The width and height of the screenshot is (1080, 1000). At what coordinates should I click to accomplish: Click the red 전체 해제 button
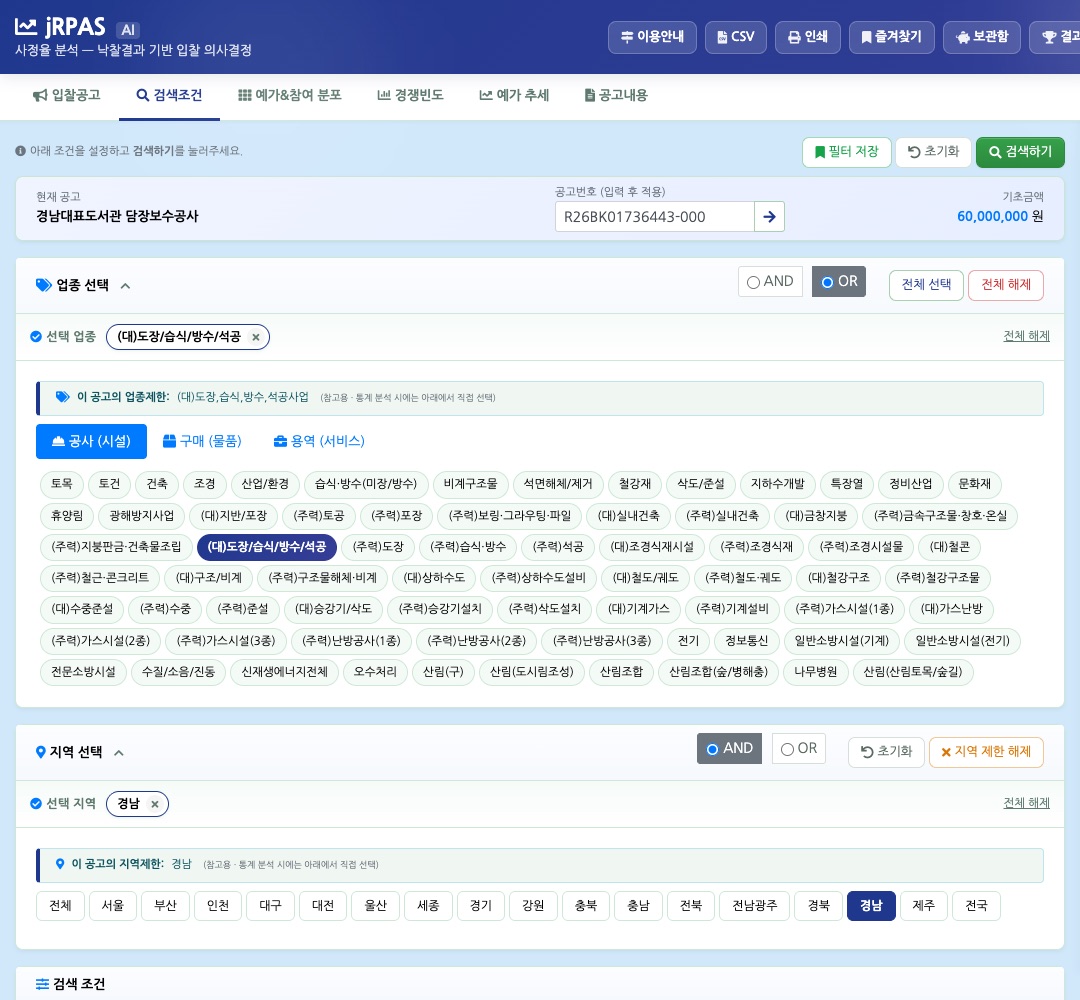click(1006, 285)
